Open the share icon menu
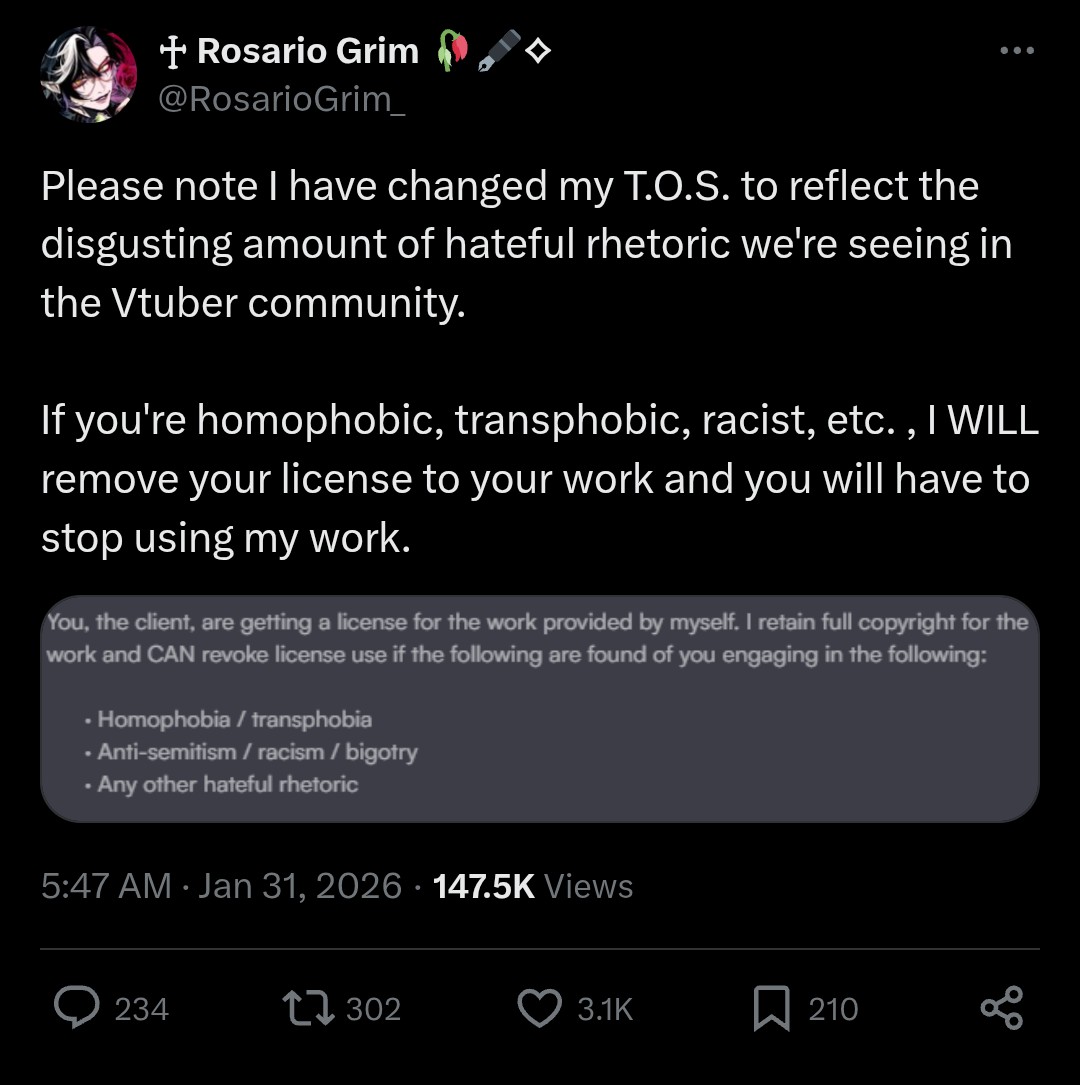This screenshot has width=1080, height=1085. tap(1001, 1008)
